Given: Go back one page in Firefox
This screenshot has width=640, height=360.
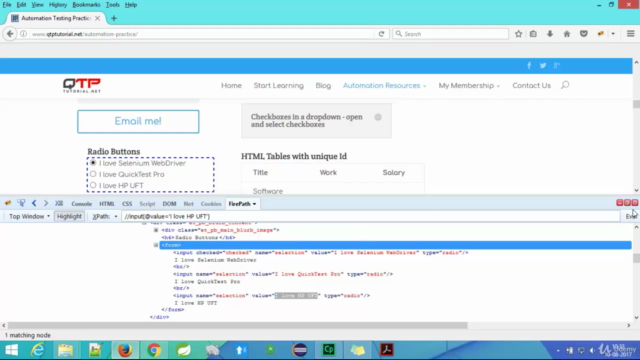Looking at the screenshot, I should point(10,34).
